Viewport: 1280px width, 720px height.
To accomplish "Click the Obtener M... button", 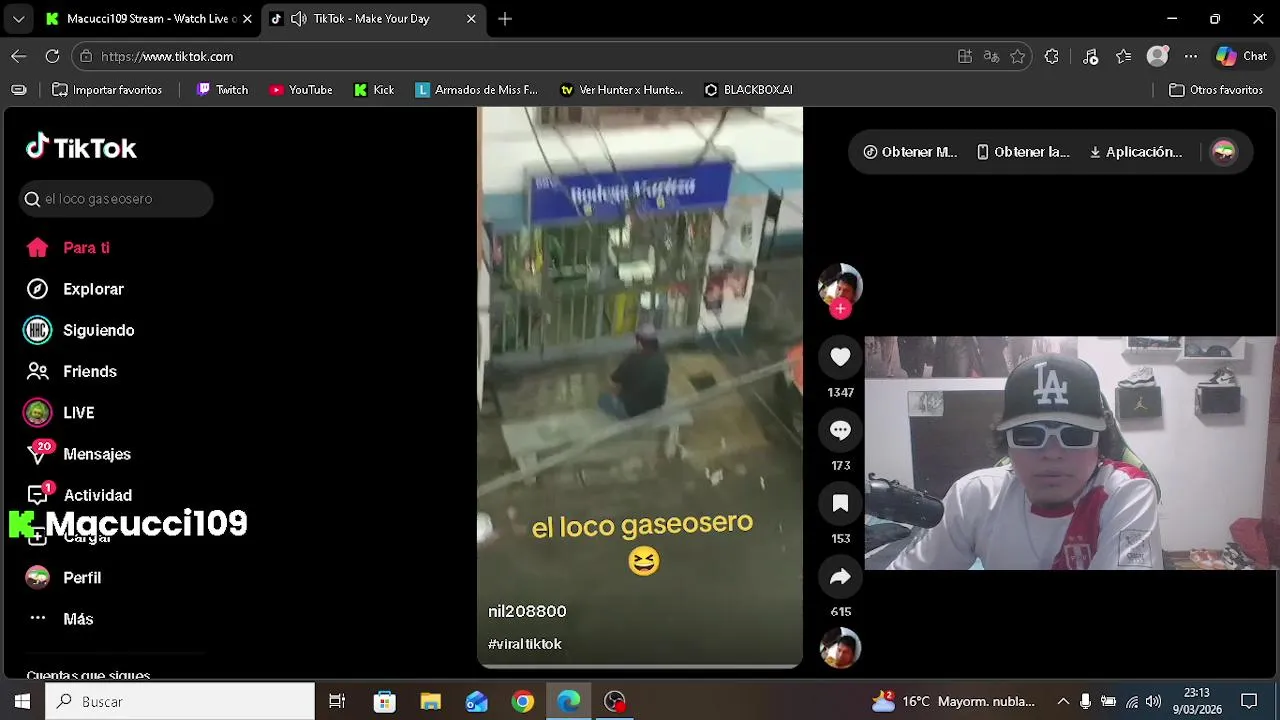I will click(910, 152).
